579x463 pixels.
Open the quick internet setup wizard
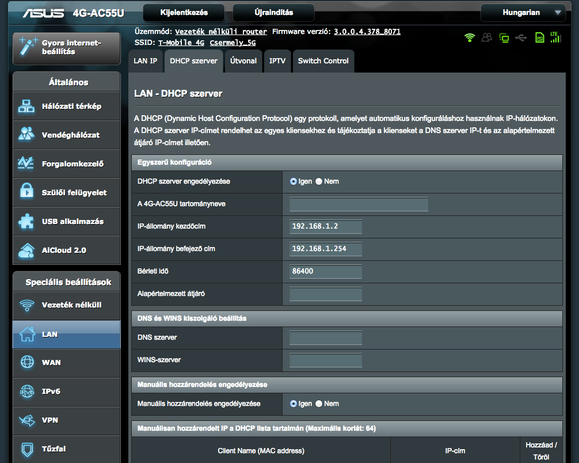(x=66, y=48)
